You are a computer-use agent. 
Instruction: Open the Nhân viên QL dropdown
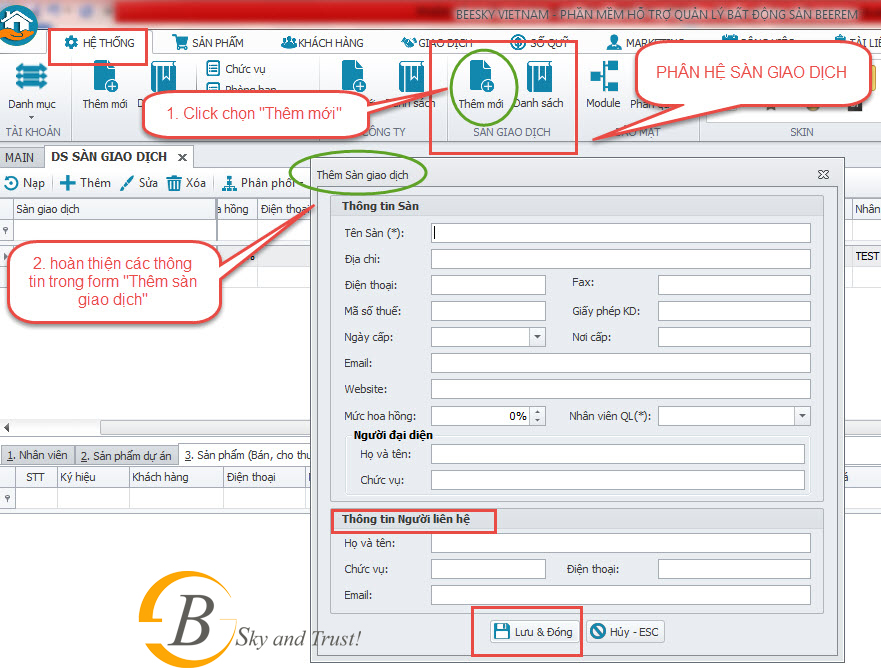point(802,416)
